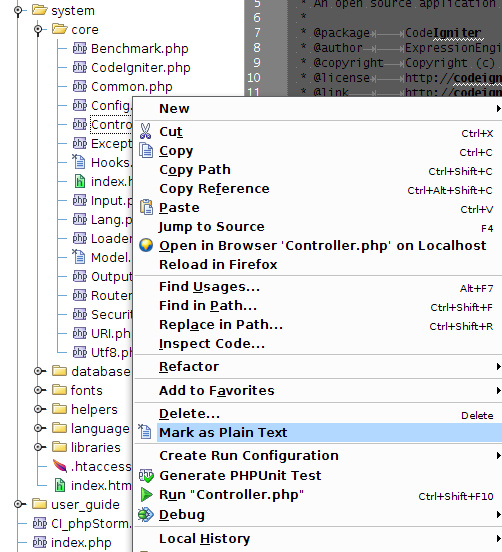The height and width of the screenshot is (552, 502).
Task: Click the helpers folder icon
Action: coord(59,409)
